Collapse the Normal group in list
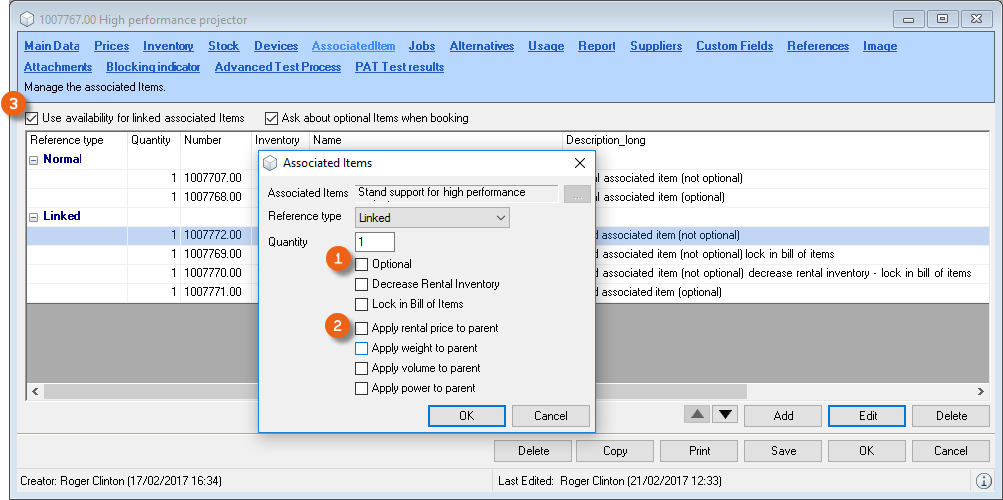Image resolution: width=1003 pixels, height=500 pixels. (34, 159)
